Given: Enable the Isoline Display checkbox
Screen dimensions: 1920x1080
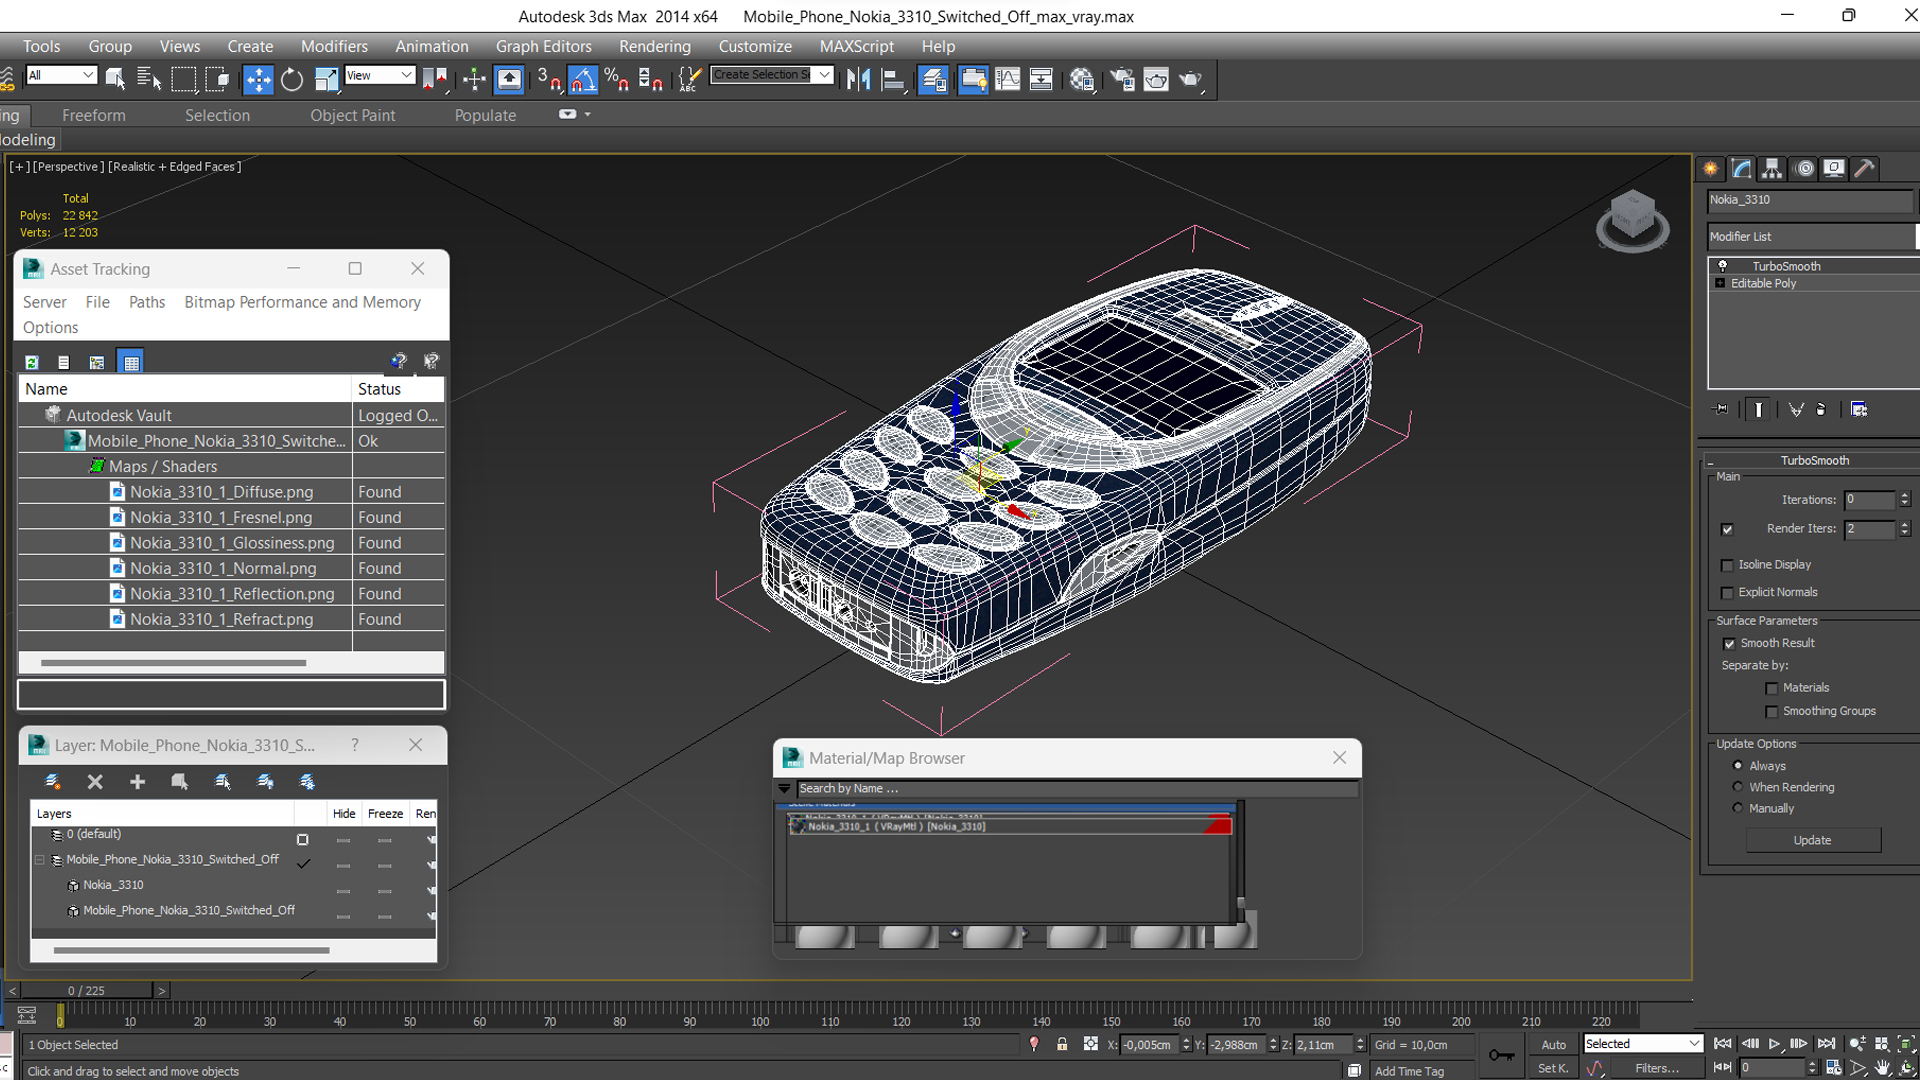Looking at the screenshot, I should click(x=1727, y=565).
